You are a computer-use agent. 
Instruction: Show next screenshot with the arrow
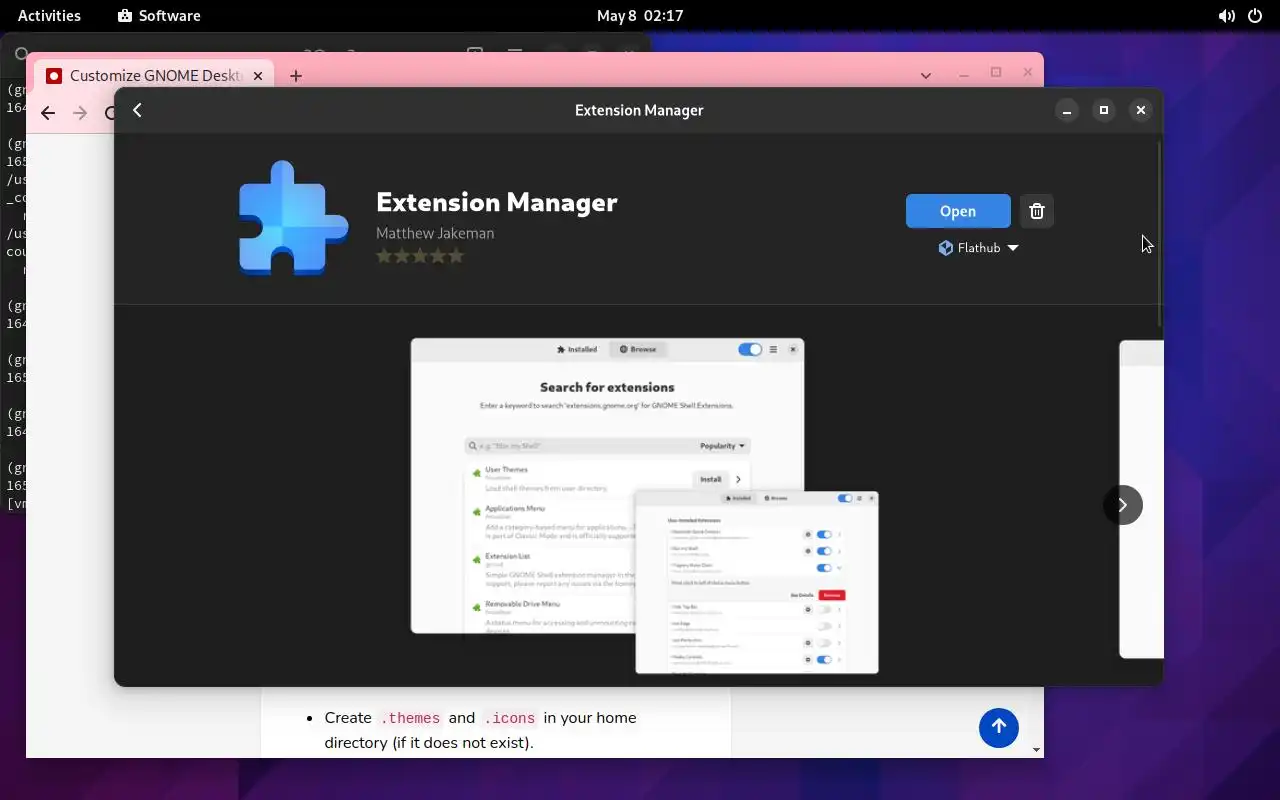pyautogui.click(x=1122, y=505)
